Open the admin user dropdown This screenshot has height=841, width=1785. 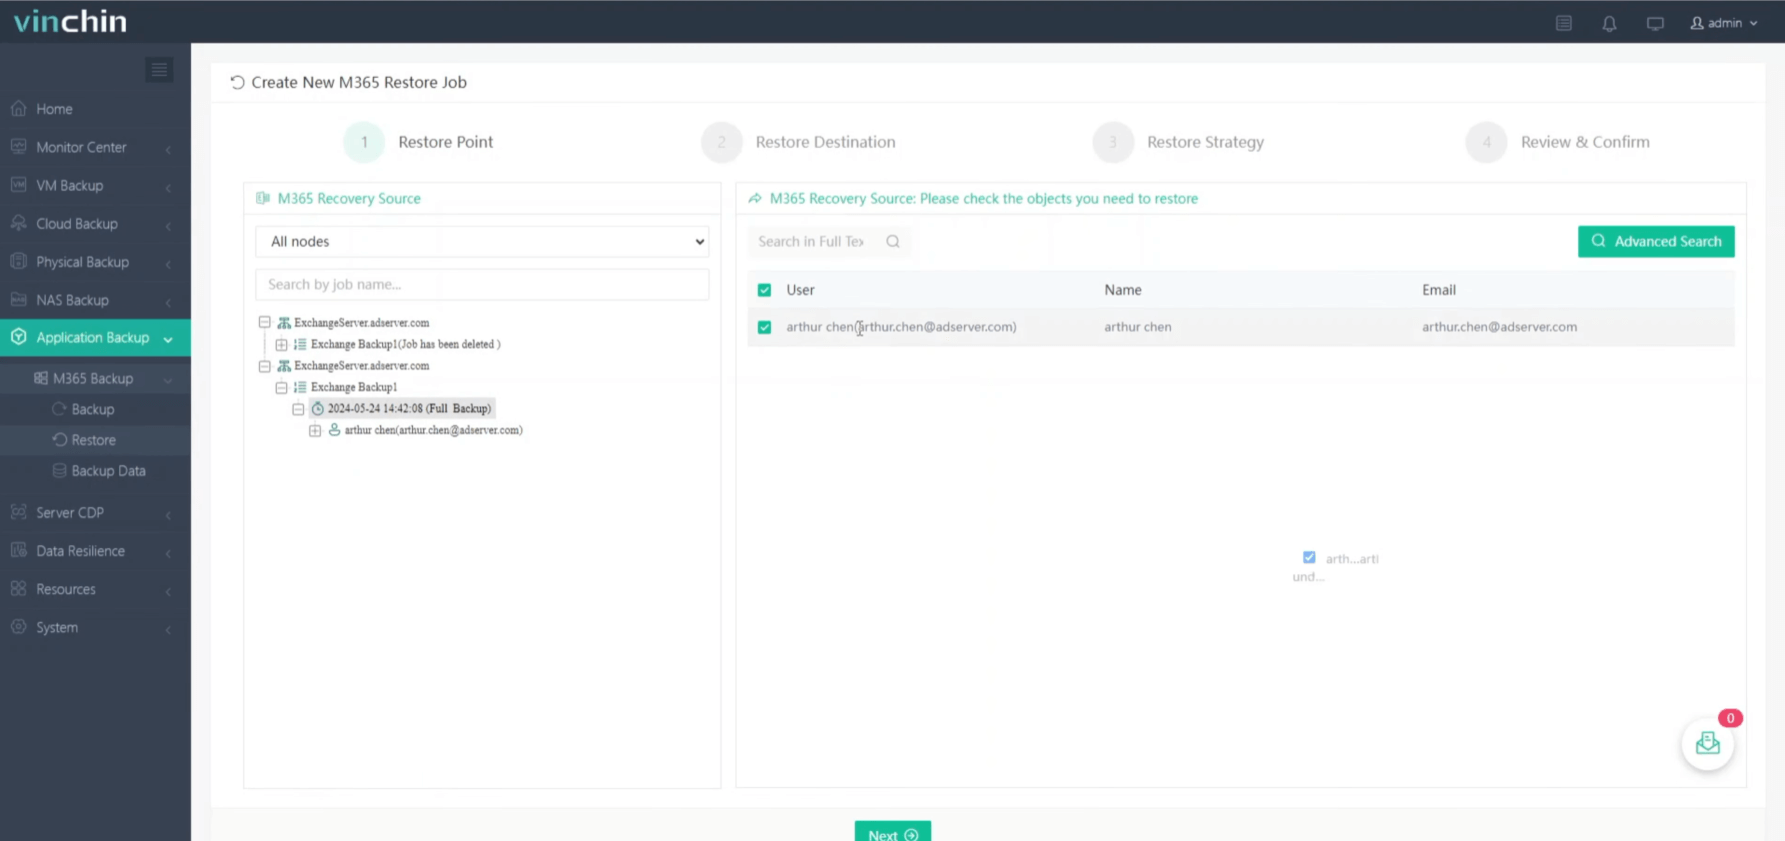(1724, 23)
